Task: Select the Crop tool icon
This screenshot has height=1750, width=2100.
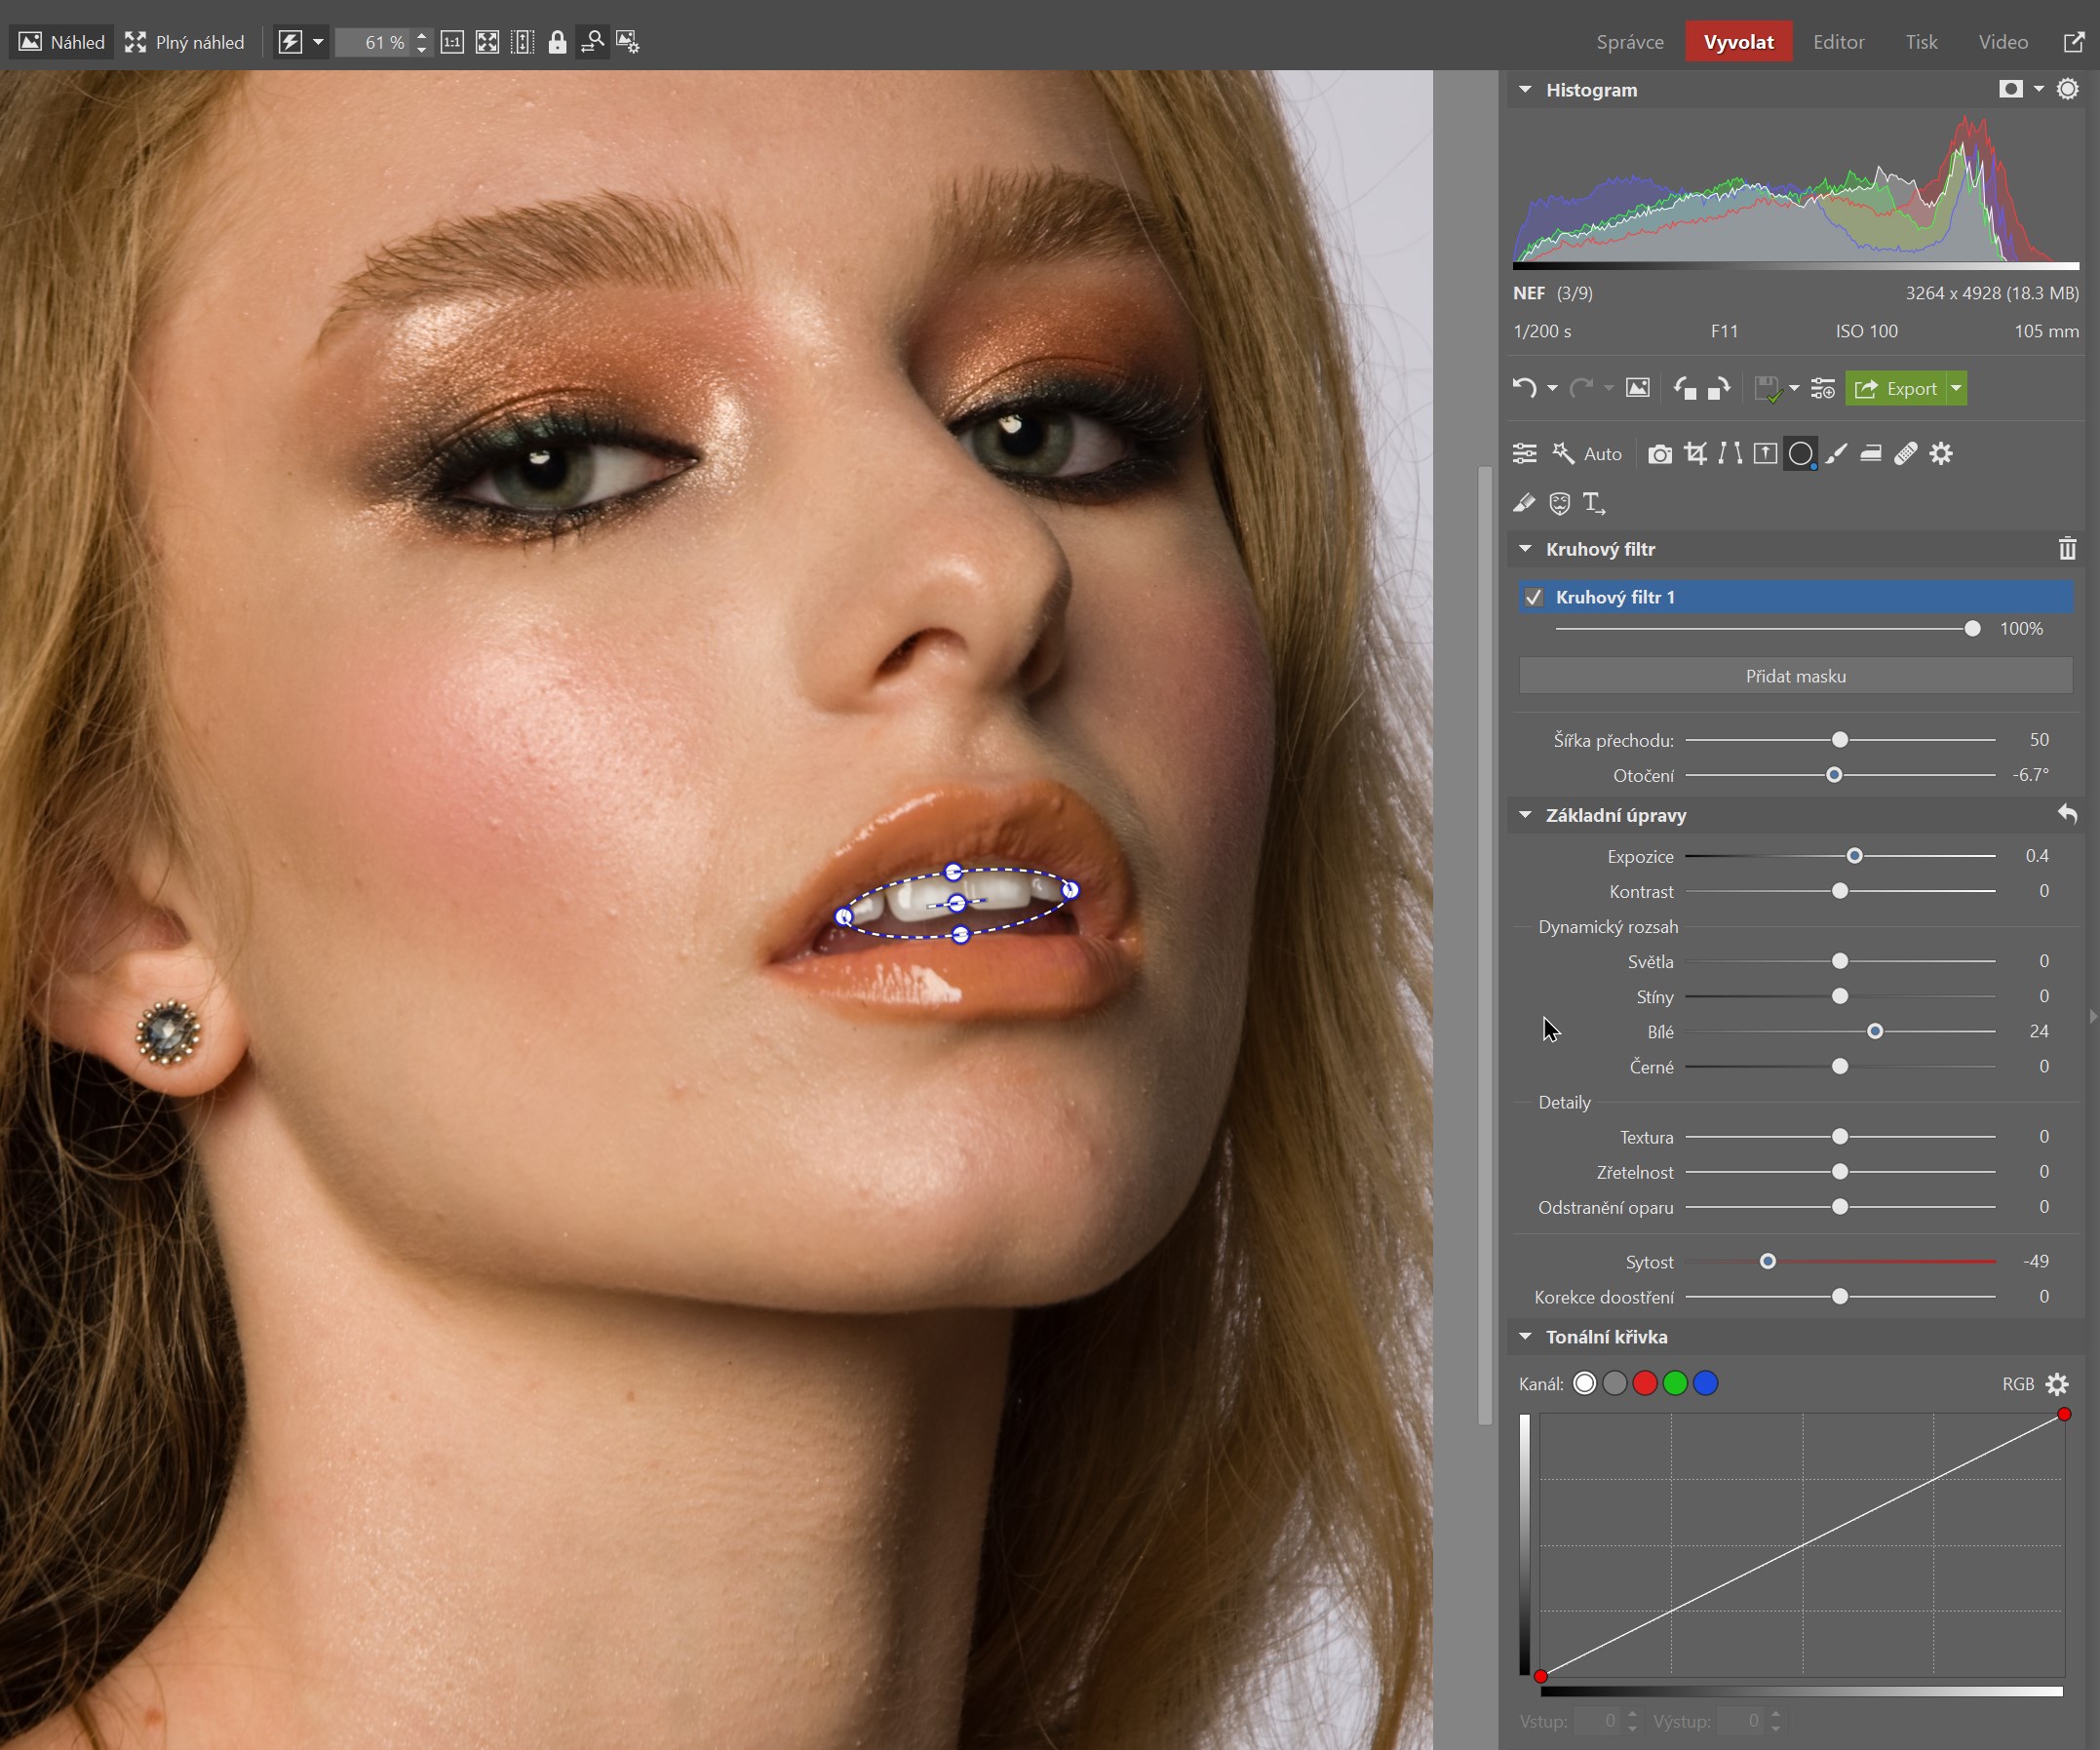Action: pyautogui.click(x=1695, y=454)
